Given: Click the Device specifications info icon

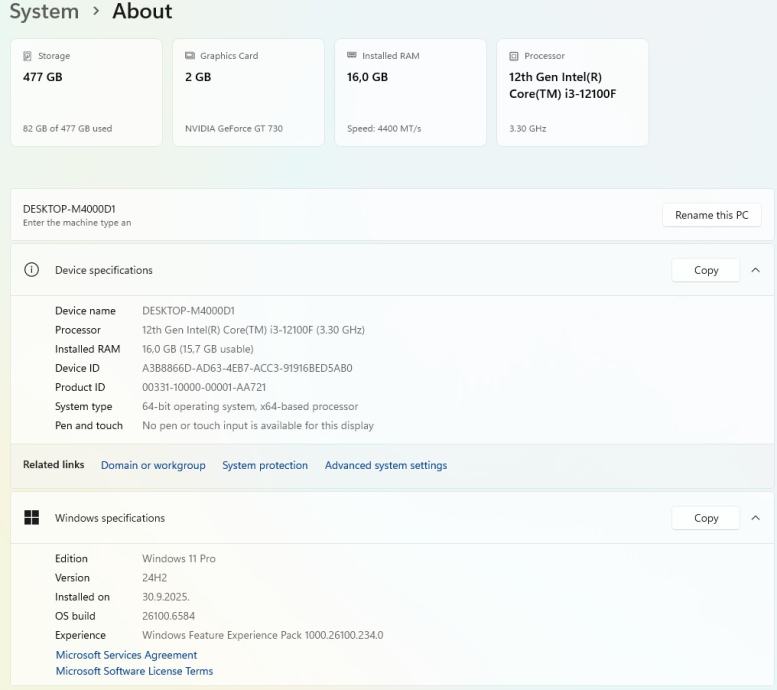Looking at the screenshot, I should click(32, 270).
